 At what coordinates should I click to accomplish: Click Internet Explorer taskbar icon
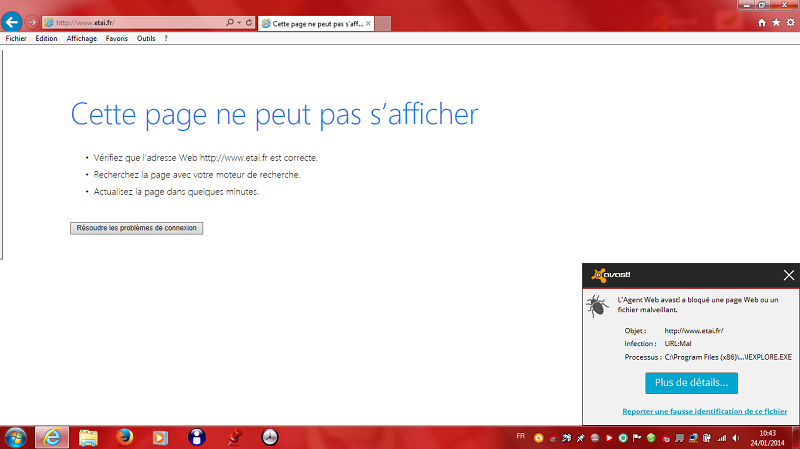pos(52,437)
